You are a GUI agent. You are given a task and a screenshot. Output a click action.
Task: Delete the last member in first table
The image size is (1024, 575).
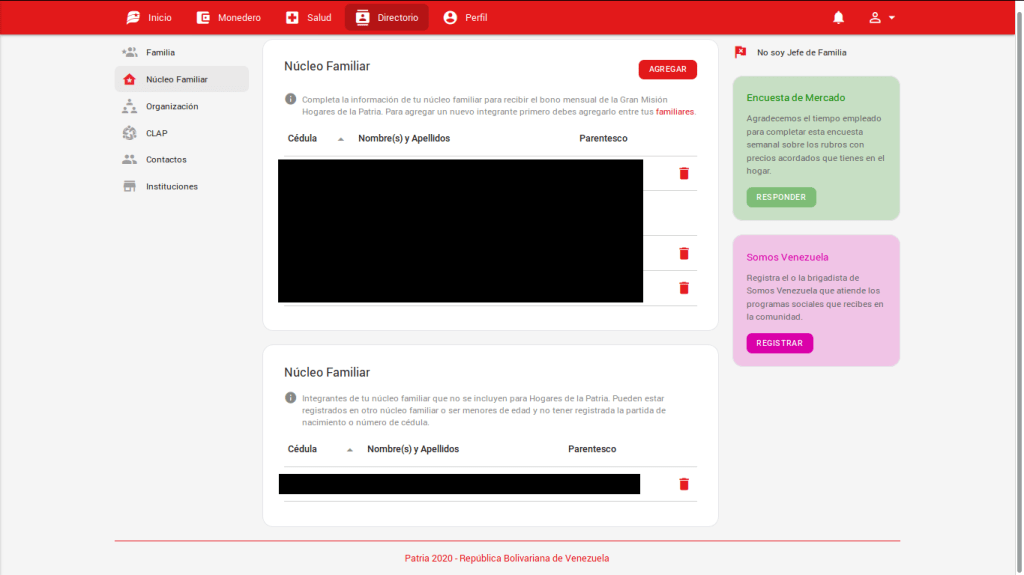click(684, 288)
